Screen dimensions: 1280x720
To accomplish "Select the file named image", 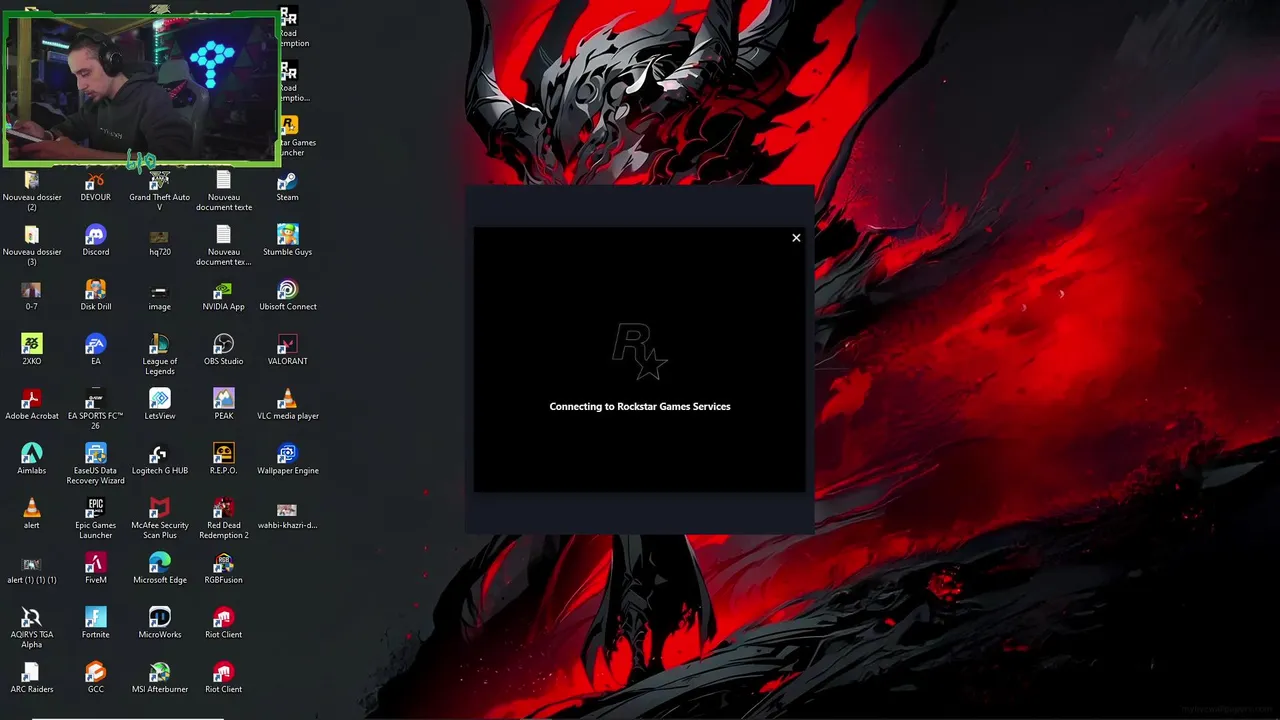I will point(160,296).
